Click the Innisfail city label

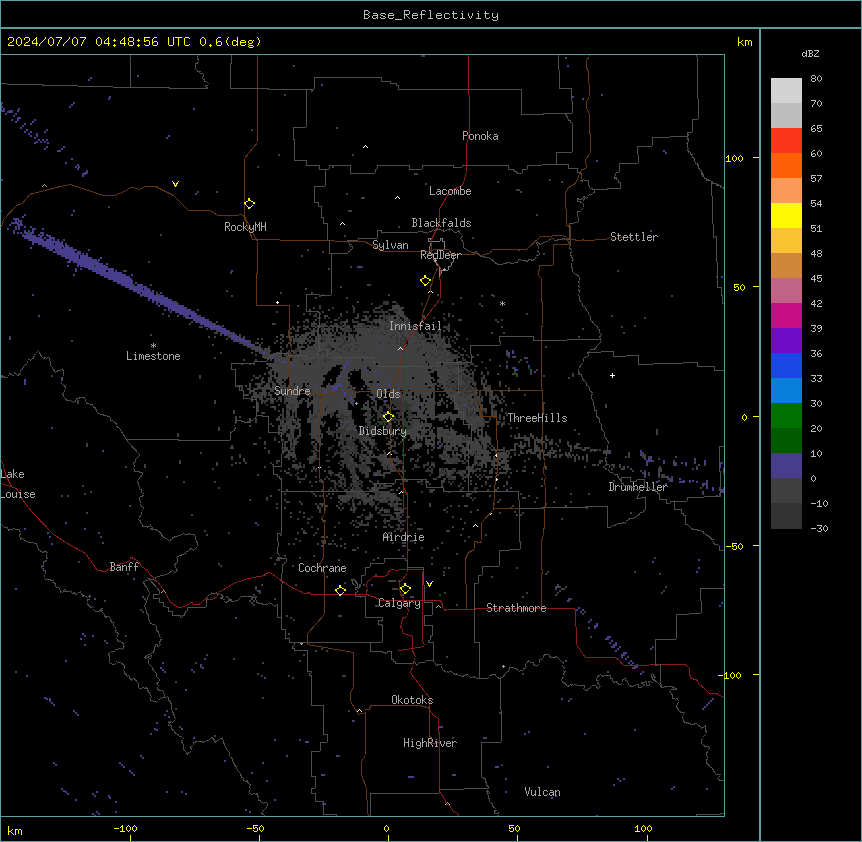pyautogui.click(x=415, y=326)
